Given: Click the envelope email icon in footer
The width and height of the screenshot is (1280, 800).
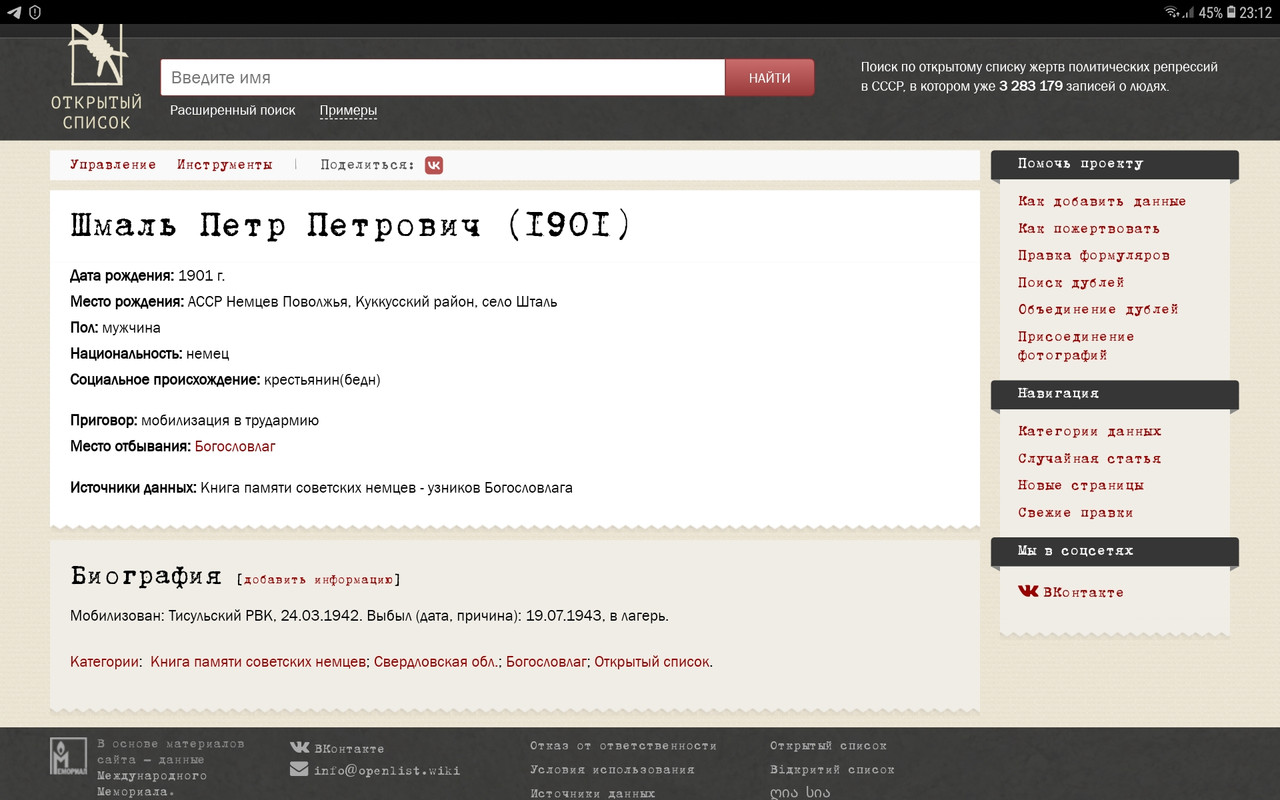Looking at the screenshot, I should (x=299, y=770).
